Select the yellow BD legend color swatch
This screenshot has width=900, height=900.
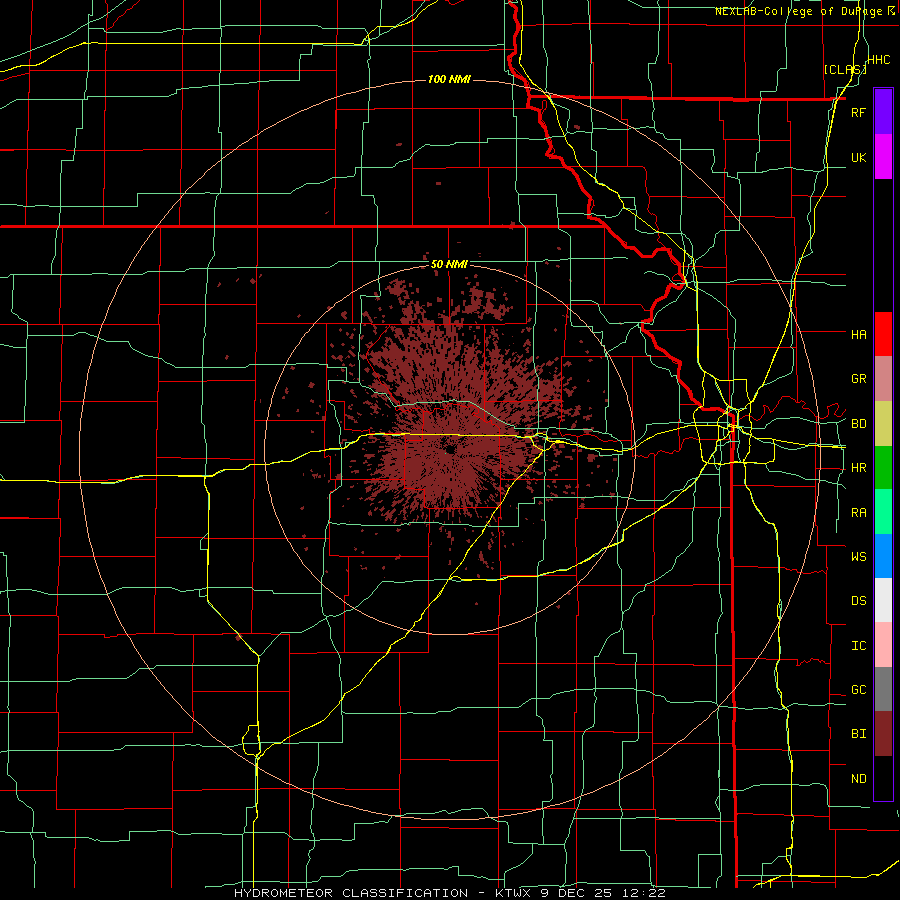pyautogui.click(x=883, y=424)
